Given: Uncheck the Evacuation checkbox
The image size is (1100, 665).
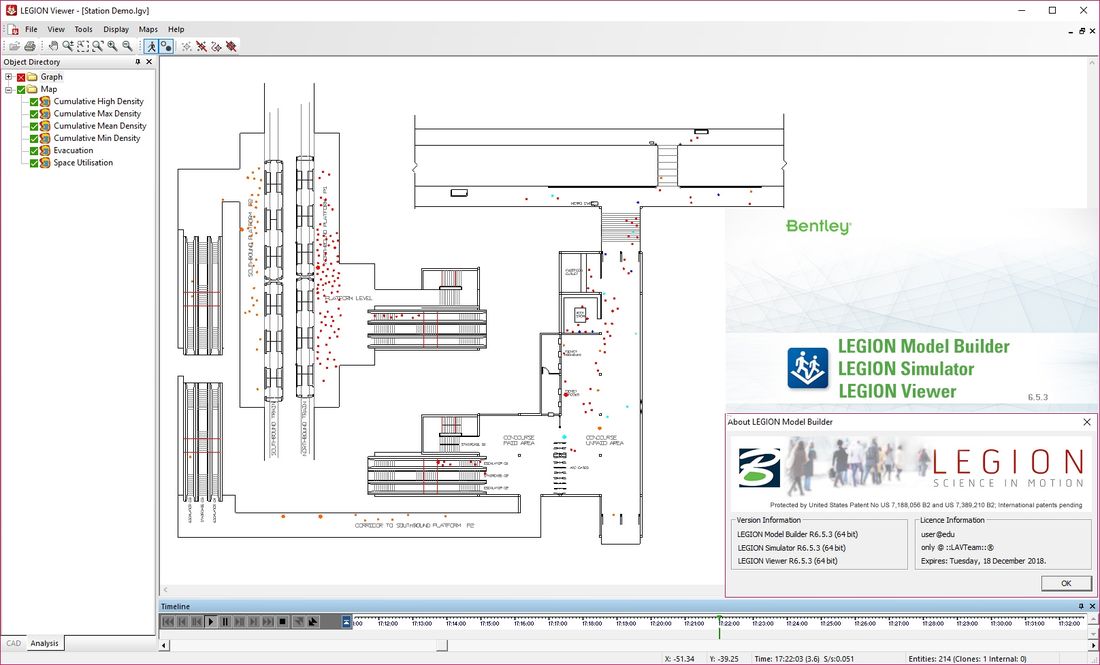Looking at the screenshot, I should coord(34,150).
